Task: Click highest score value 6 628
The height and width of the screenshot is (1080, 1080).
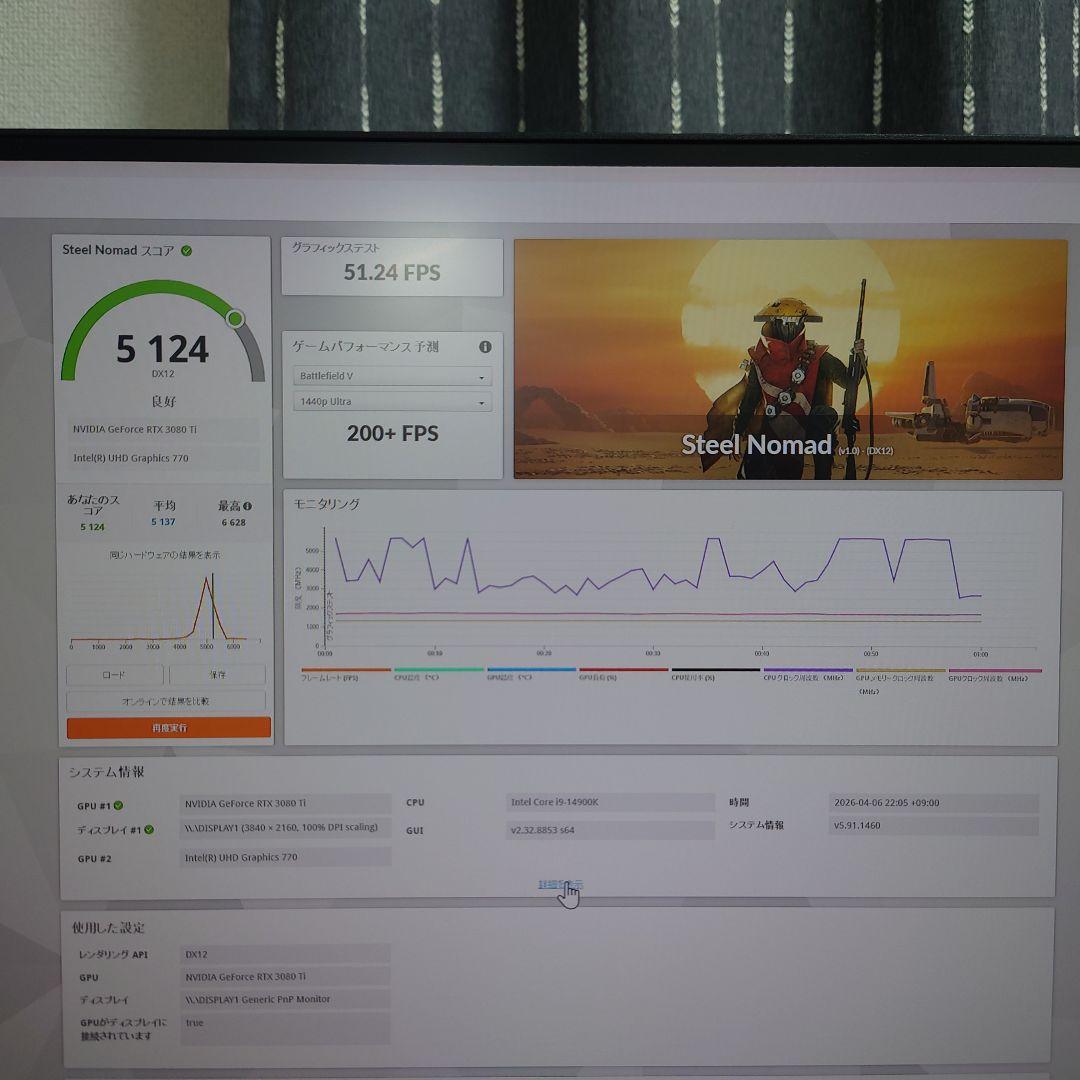Action: [x=233, y=523]
